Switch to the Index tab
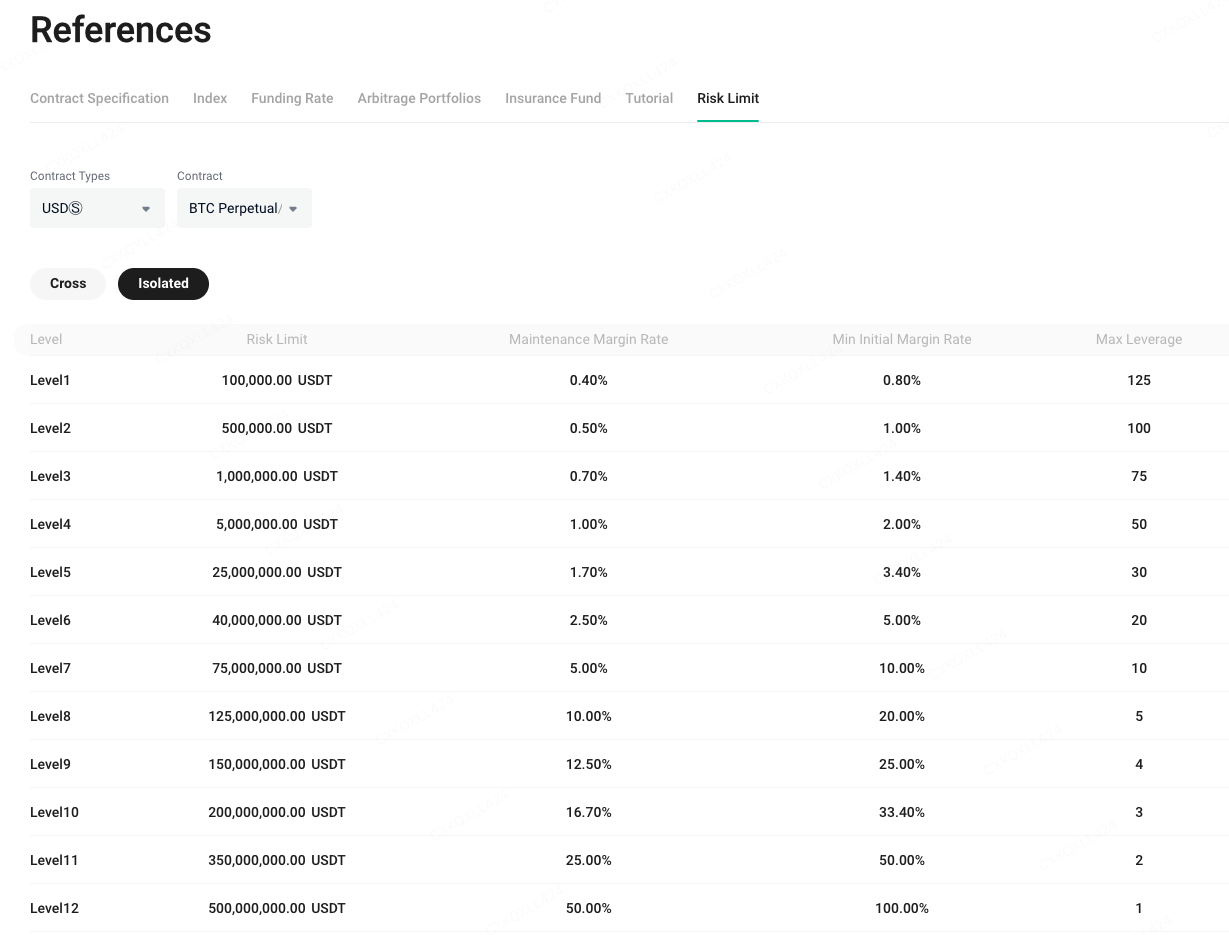This screenshot has height=935, width=1229. (x=210, y=98)
